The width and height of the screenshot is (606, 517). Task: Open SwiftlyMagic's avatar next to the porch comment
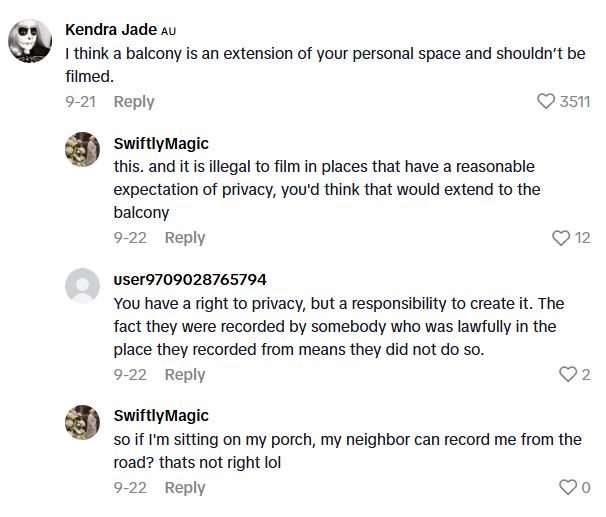point(82,423)
